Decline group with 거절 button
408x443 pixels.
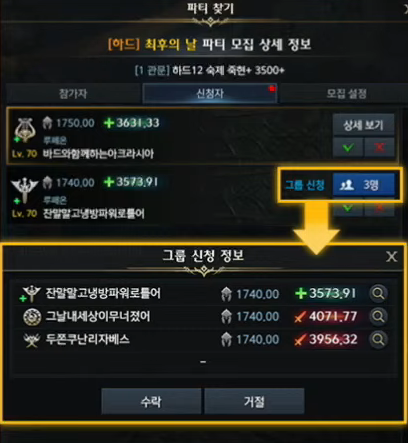(x=254, y=401)
